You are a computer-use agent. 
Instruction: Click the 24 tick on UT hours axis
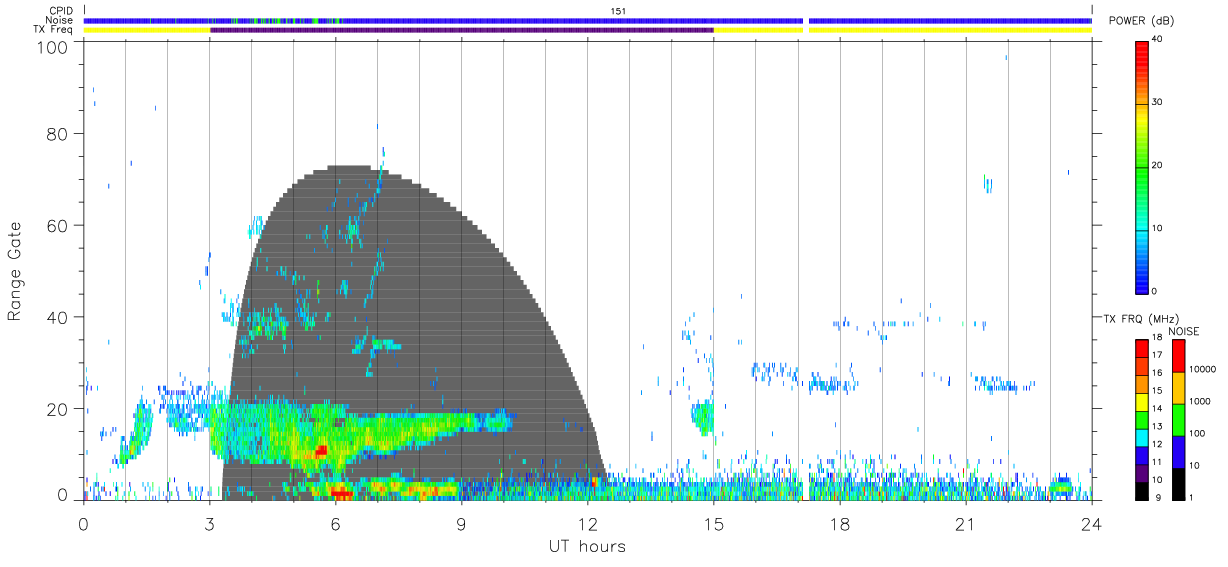point(1091,524)
